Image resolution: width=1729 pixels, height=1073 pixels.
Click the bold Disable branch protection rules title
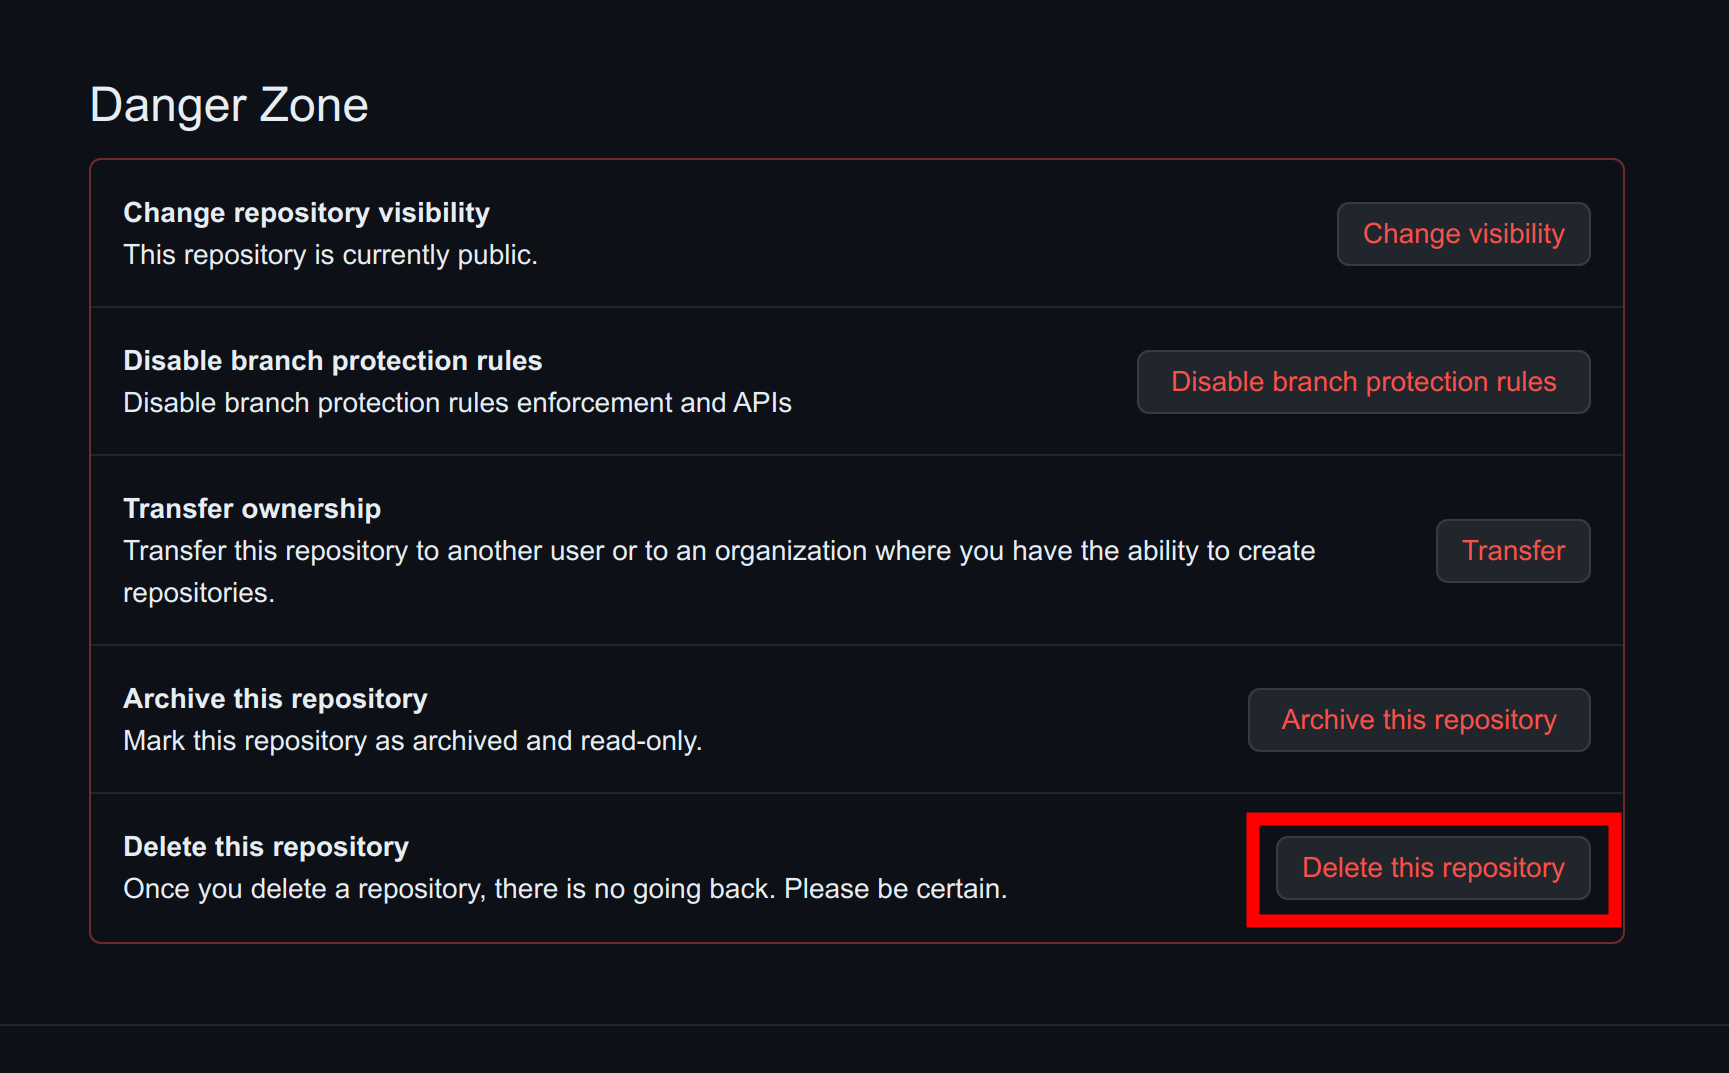[x=332, y=361]
